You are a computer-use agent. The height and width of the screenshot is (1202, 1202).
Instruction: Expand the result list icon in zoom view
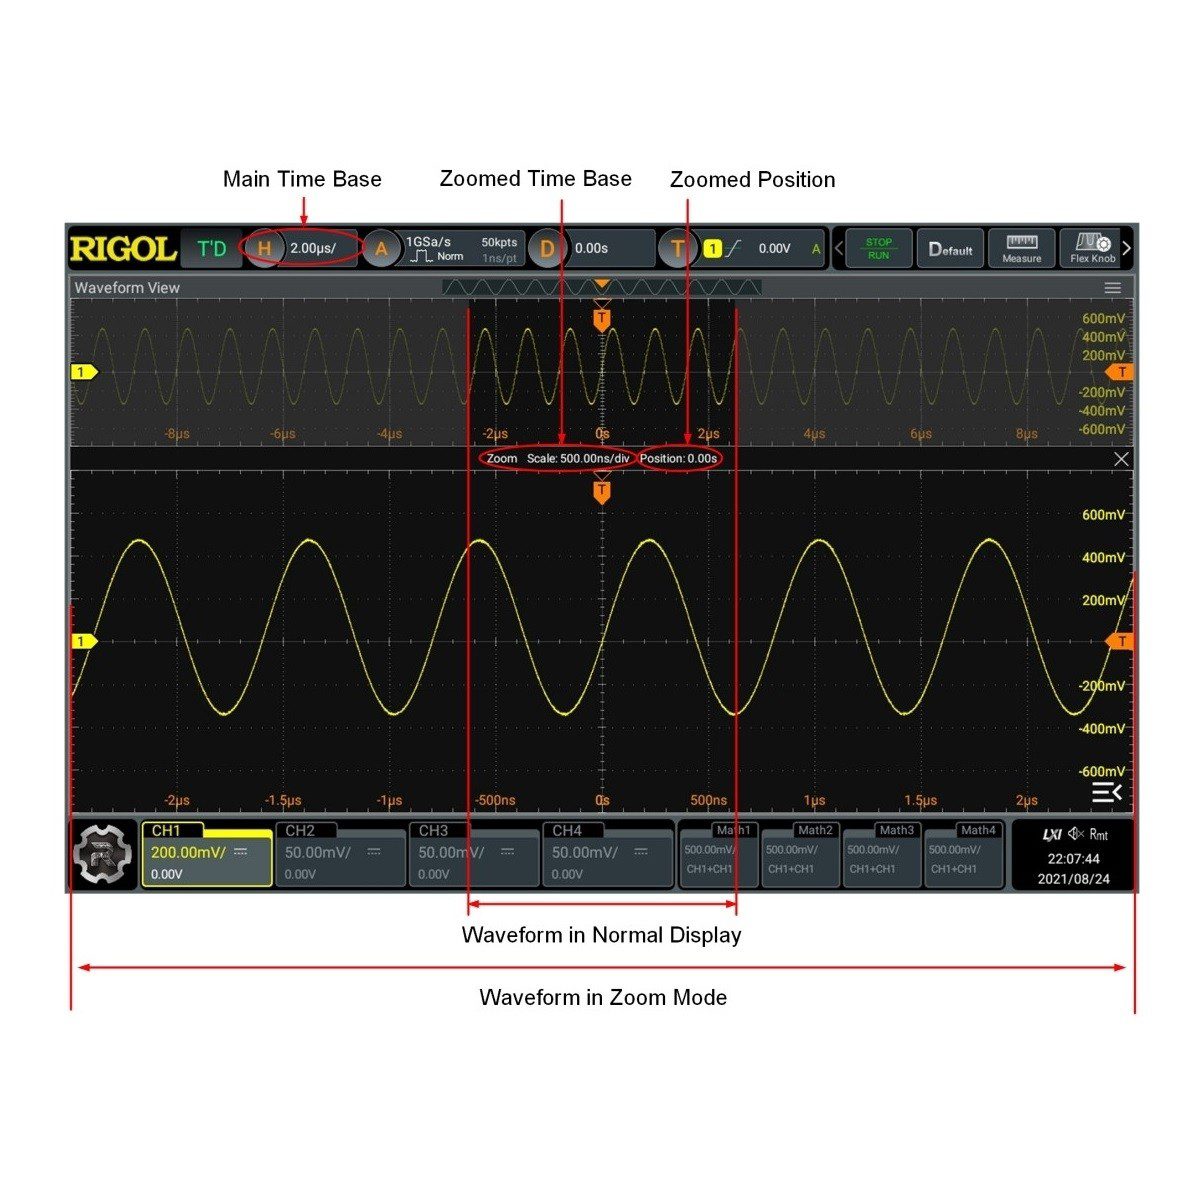[1106, 793]
